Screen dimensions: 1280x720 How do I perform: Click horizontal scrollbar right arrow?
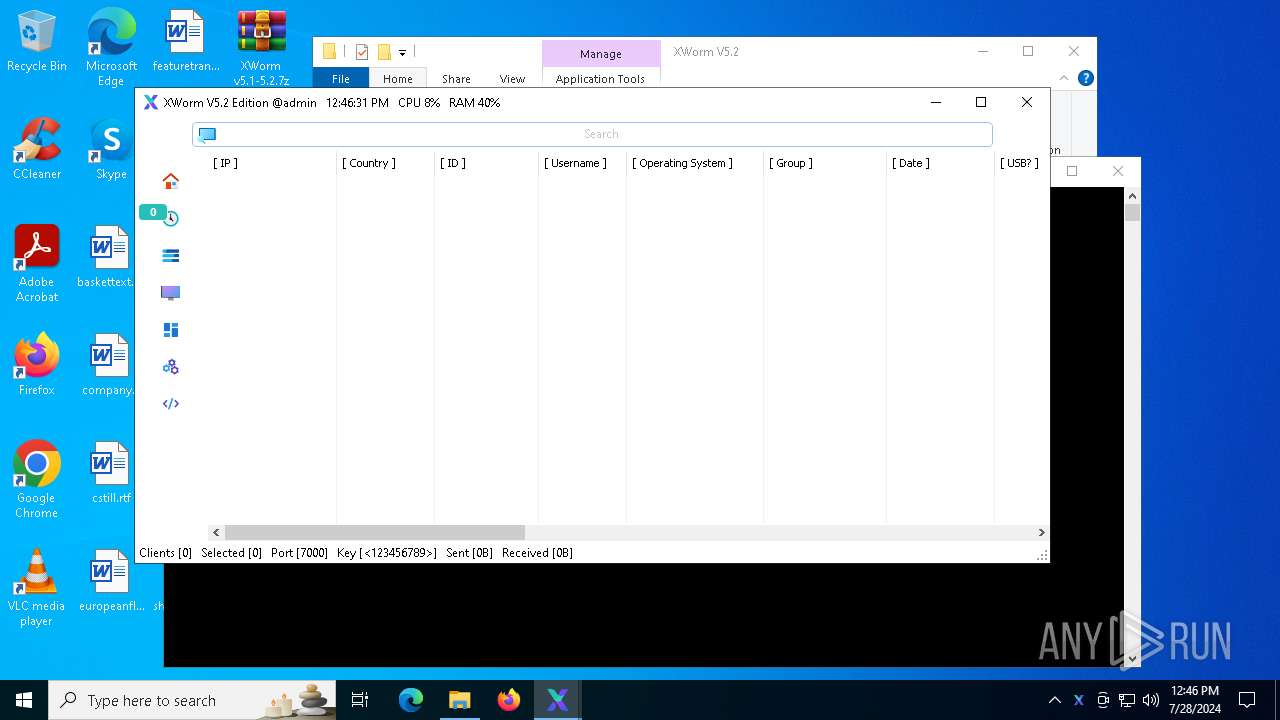[1041, 532]
